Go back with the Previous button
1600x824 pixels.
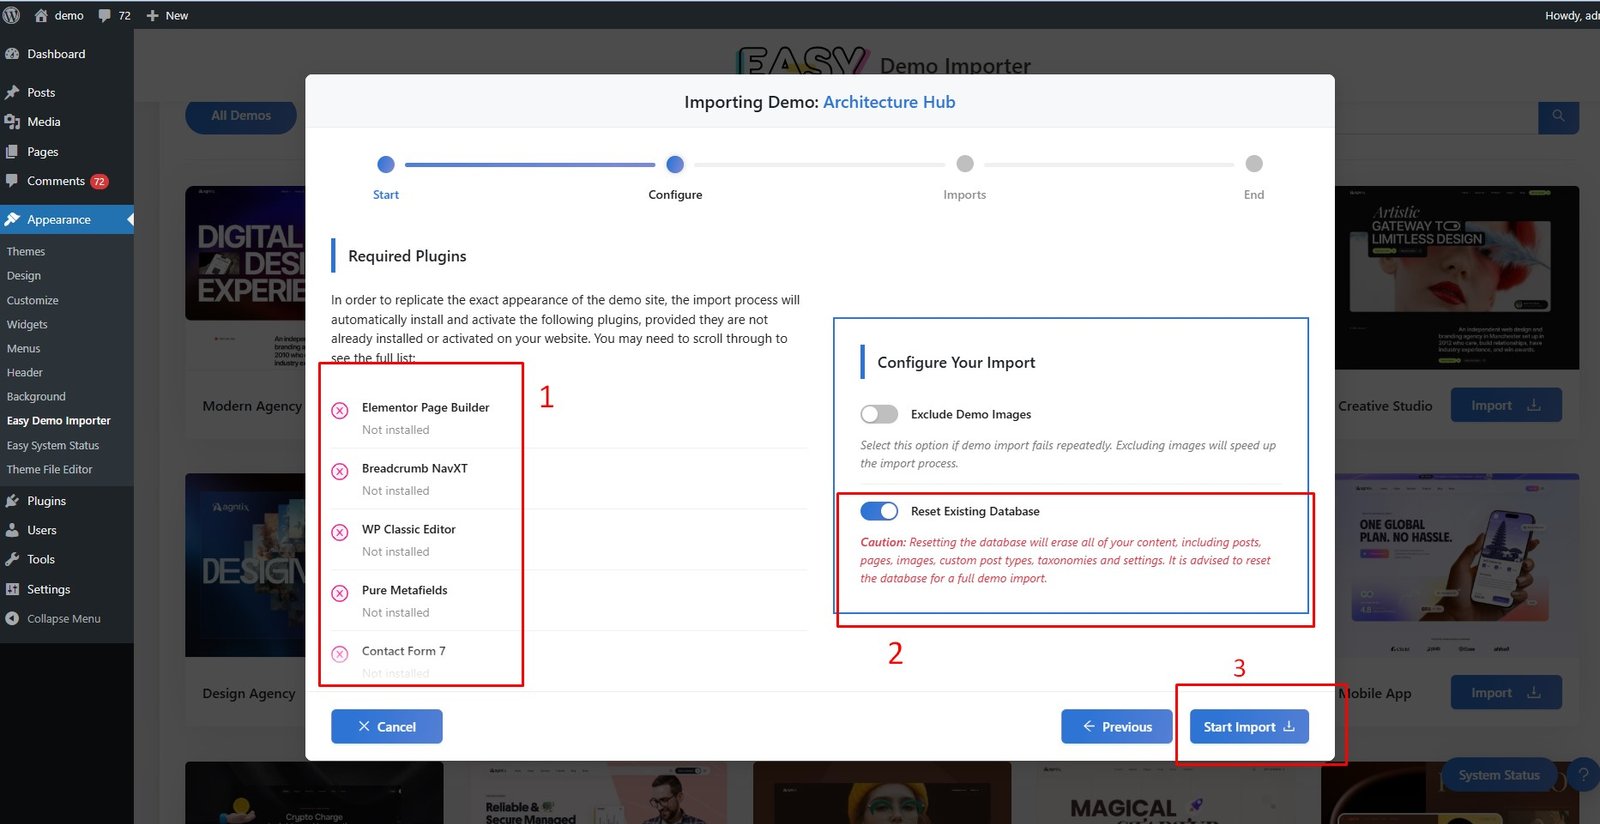pyautogui.click(x=1117, y=727)
